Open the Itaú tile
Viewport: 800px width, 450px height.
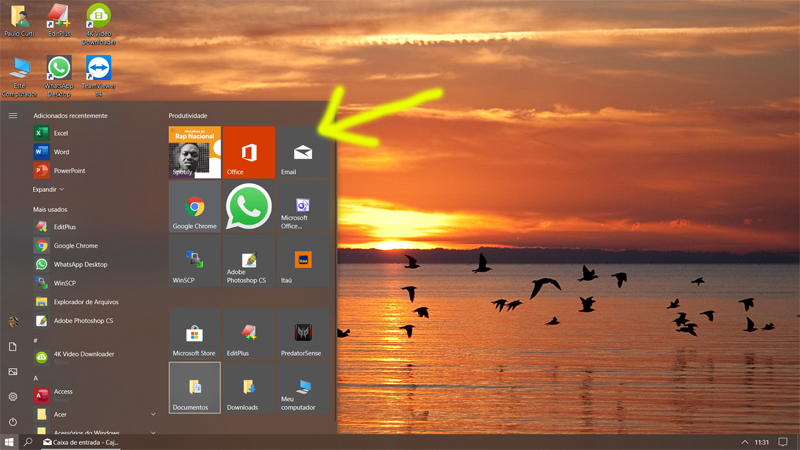[303, 261]
